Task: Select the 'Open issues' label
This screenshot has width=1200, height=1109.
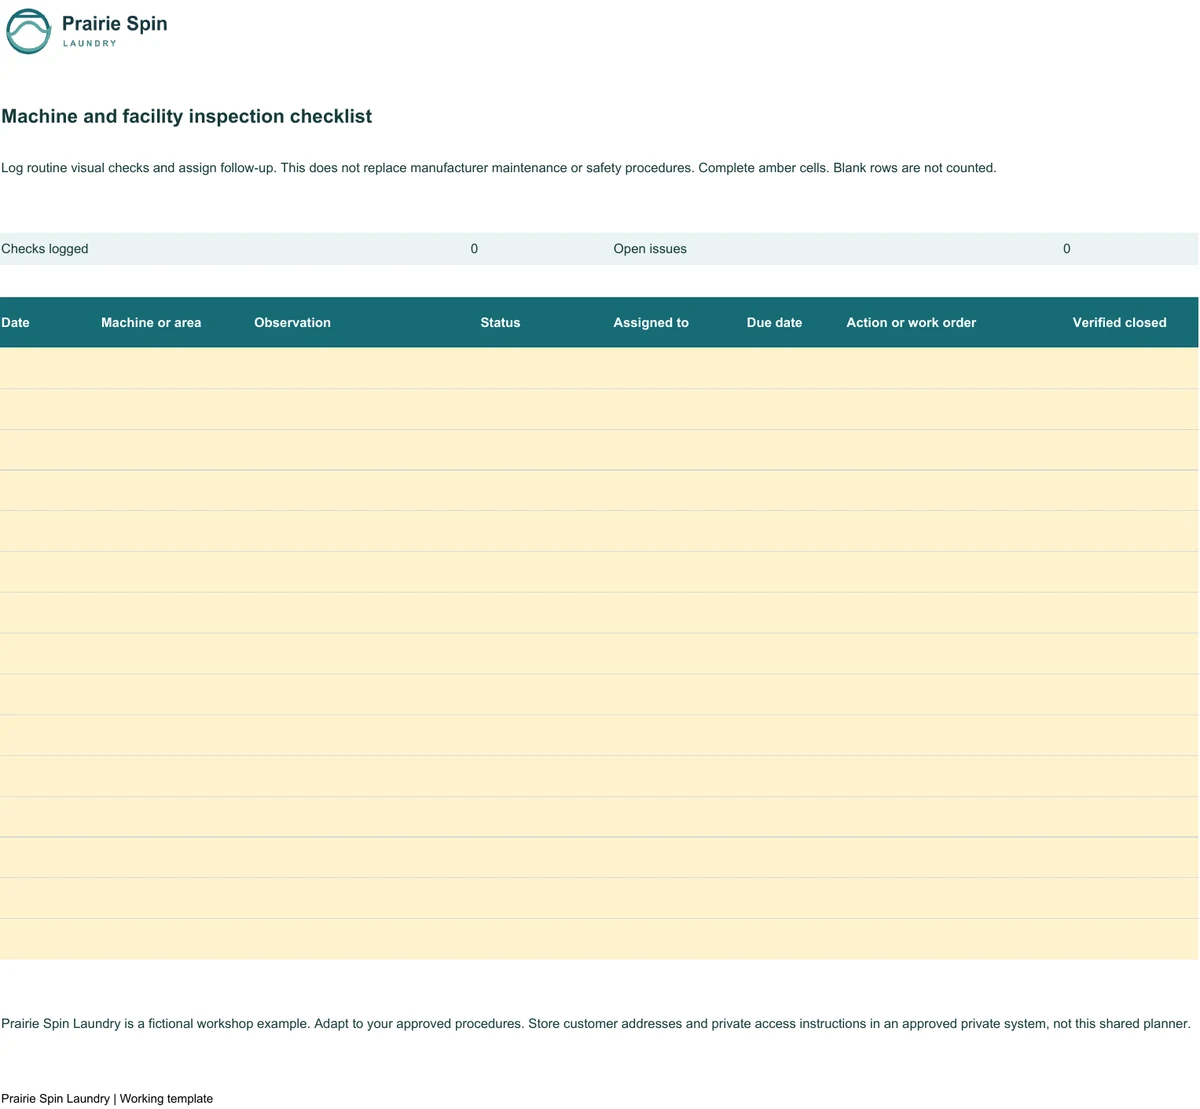Action: pos(650,249)
